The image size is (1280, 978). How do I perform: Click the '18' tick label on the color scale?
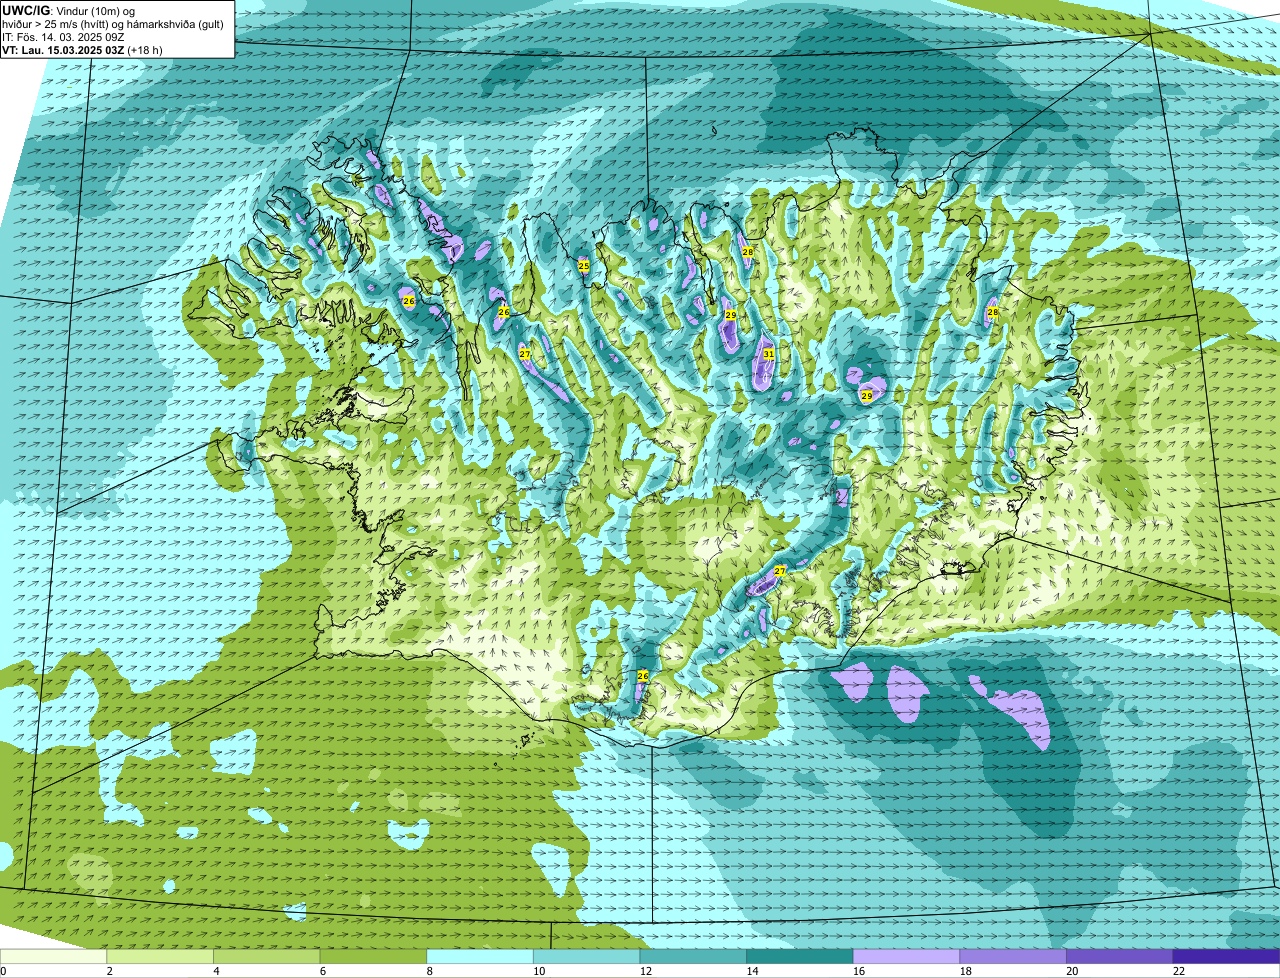tap(966, 971)
